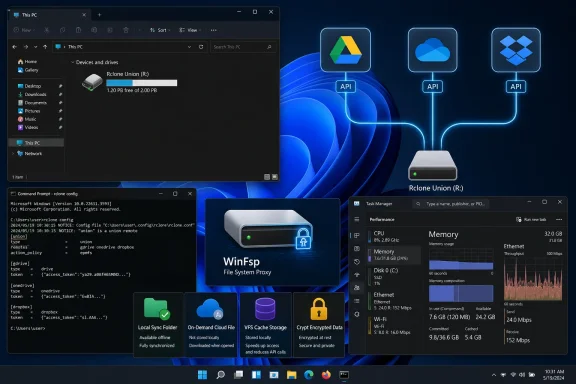Switch to details view in File Explorer status bar
The width and height of the screenshot is (576, 384).
point(267,177)
